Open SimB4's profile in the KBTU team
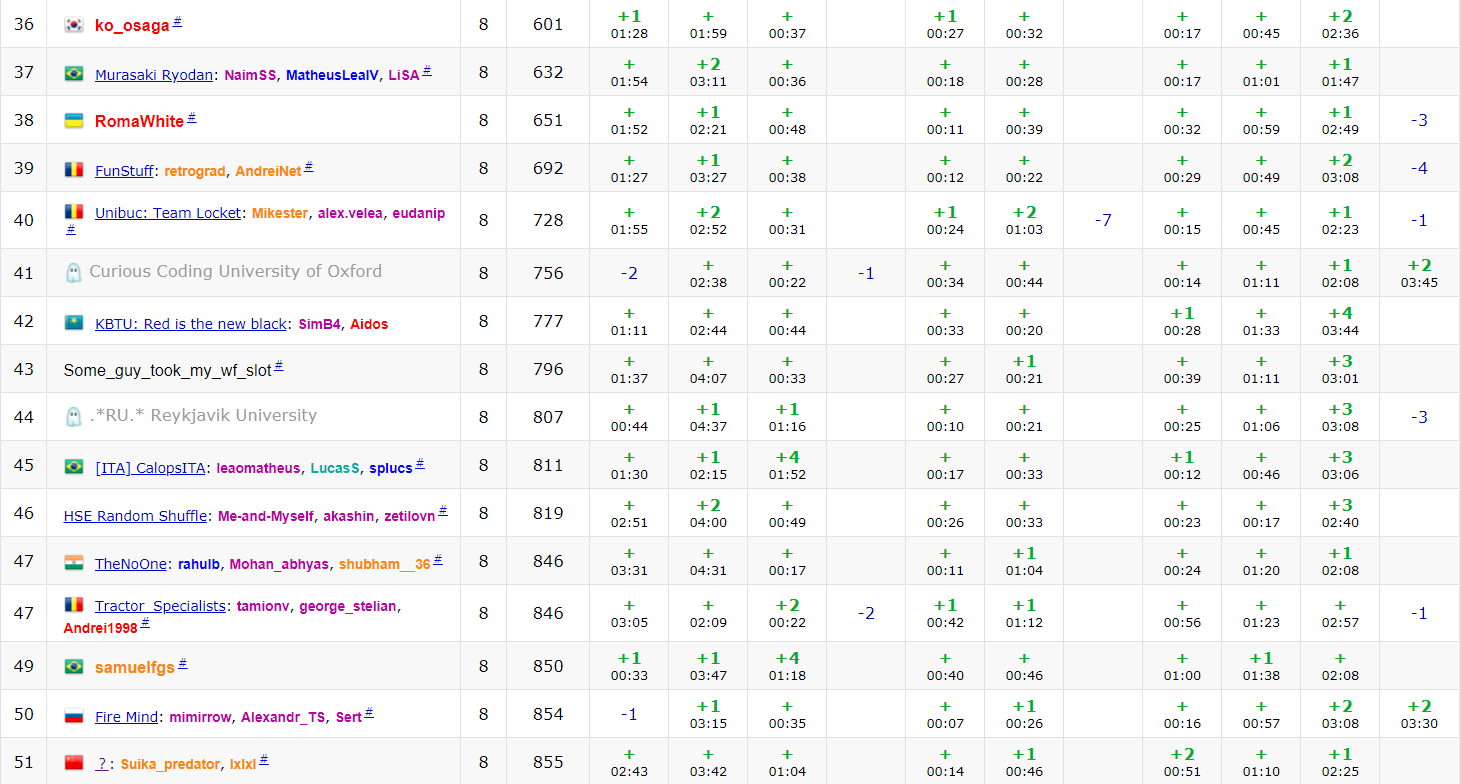1461x784 pixels. coord(319,324)
